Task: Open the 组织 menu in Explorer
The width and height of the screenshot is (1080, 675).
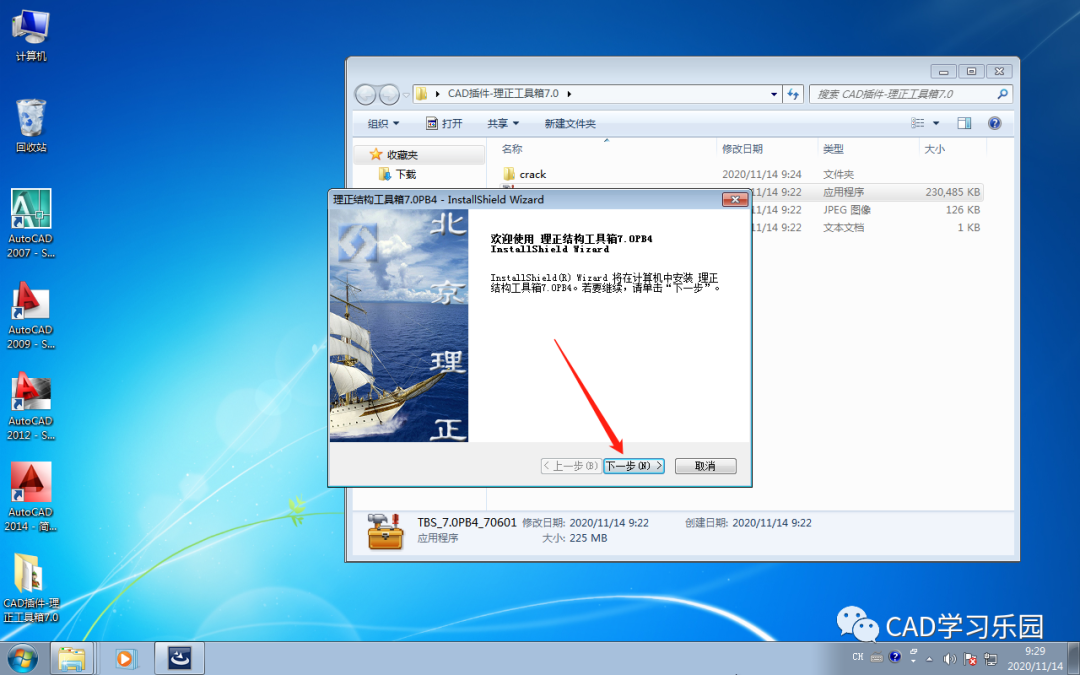Action: (383, 123)
